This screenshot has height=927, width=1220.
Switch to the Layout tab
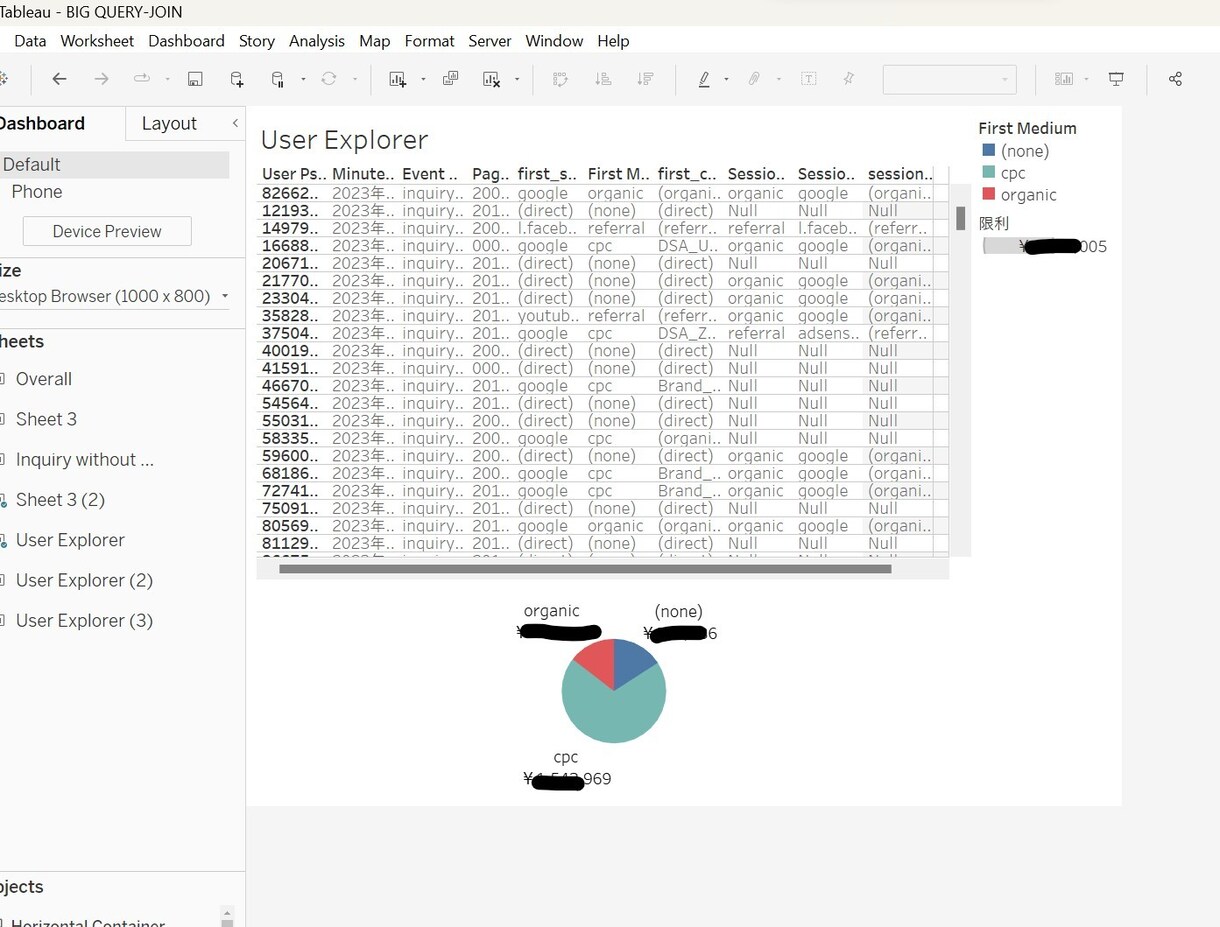click(169, 123)
